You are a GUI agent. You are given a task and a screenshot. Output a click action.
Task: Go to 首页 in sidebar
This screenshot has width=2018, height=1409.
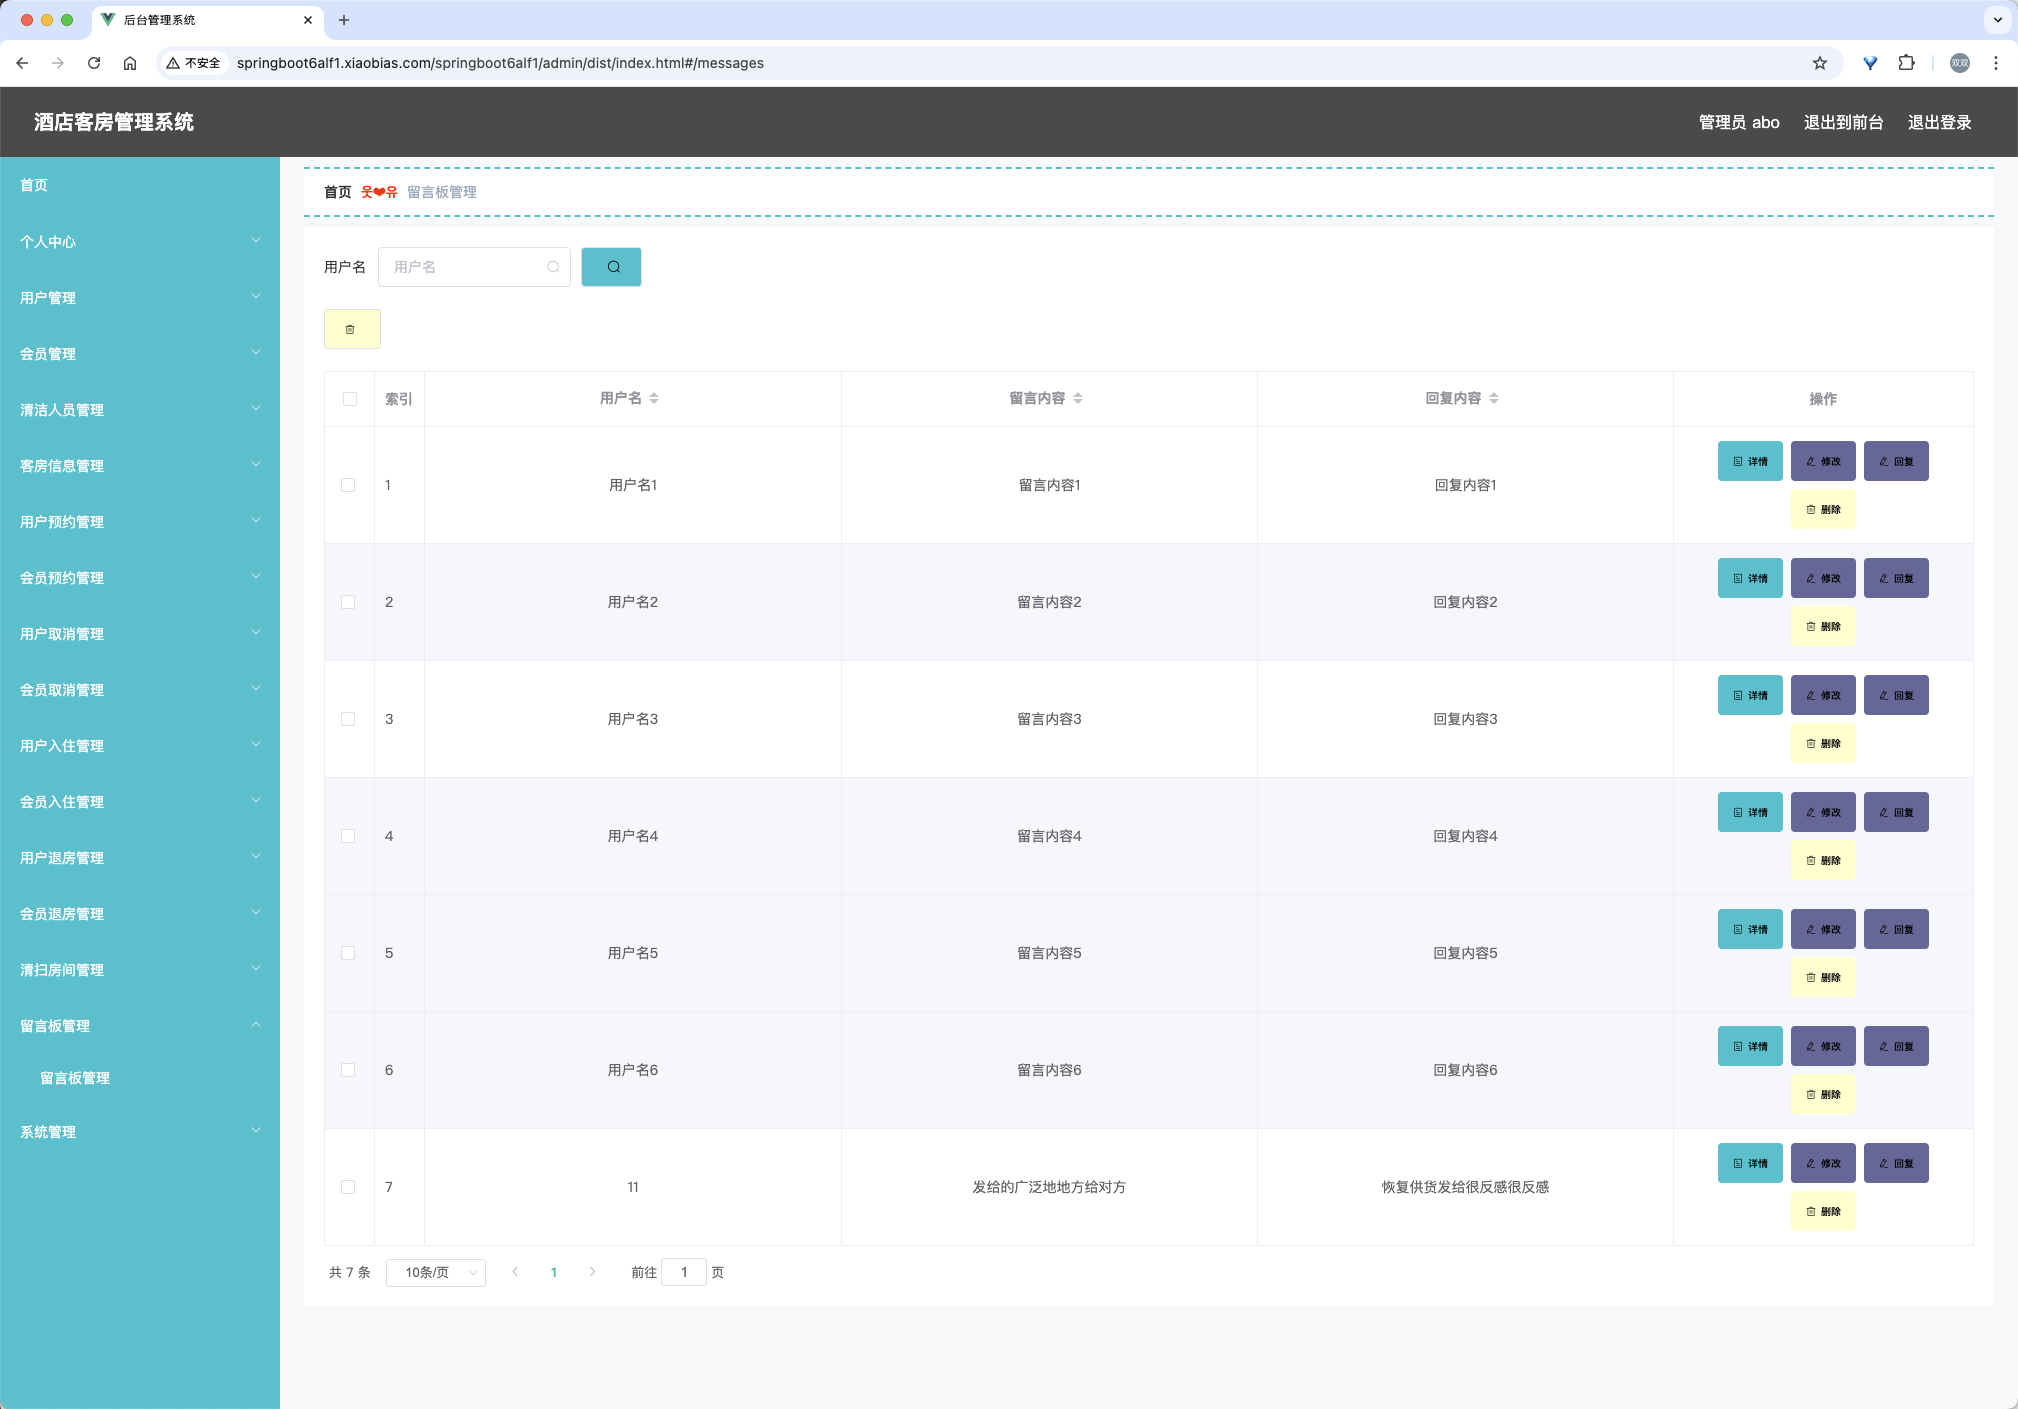pos(140,185)
